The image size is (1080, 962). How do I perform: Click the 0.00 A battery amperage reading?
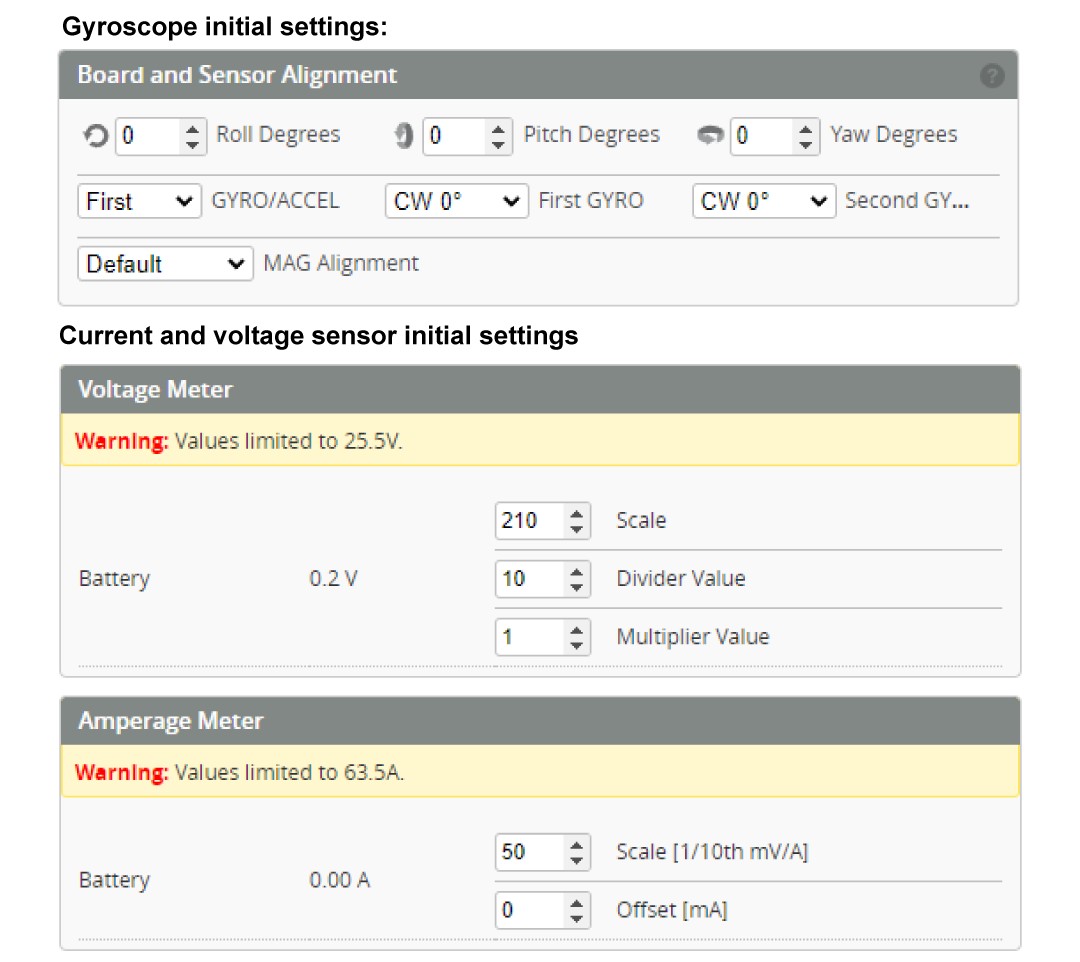click(340, 880)
